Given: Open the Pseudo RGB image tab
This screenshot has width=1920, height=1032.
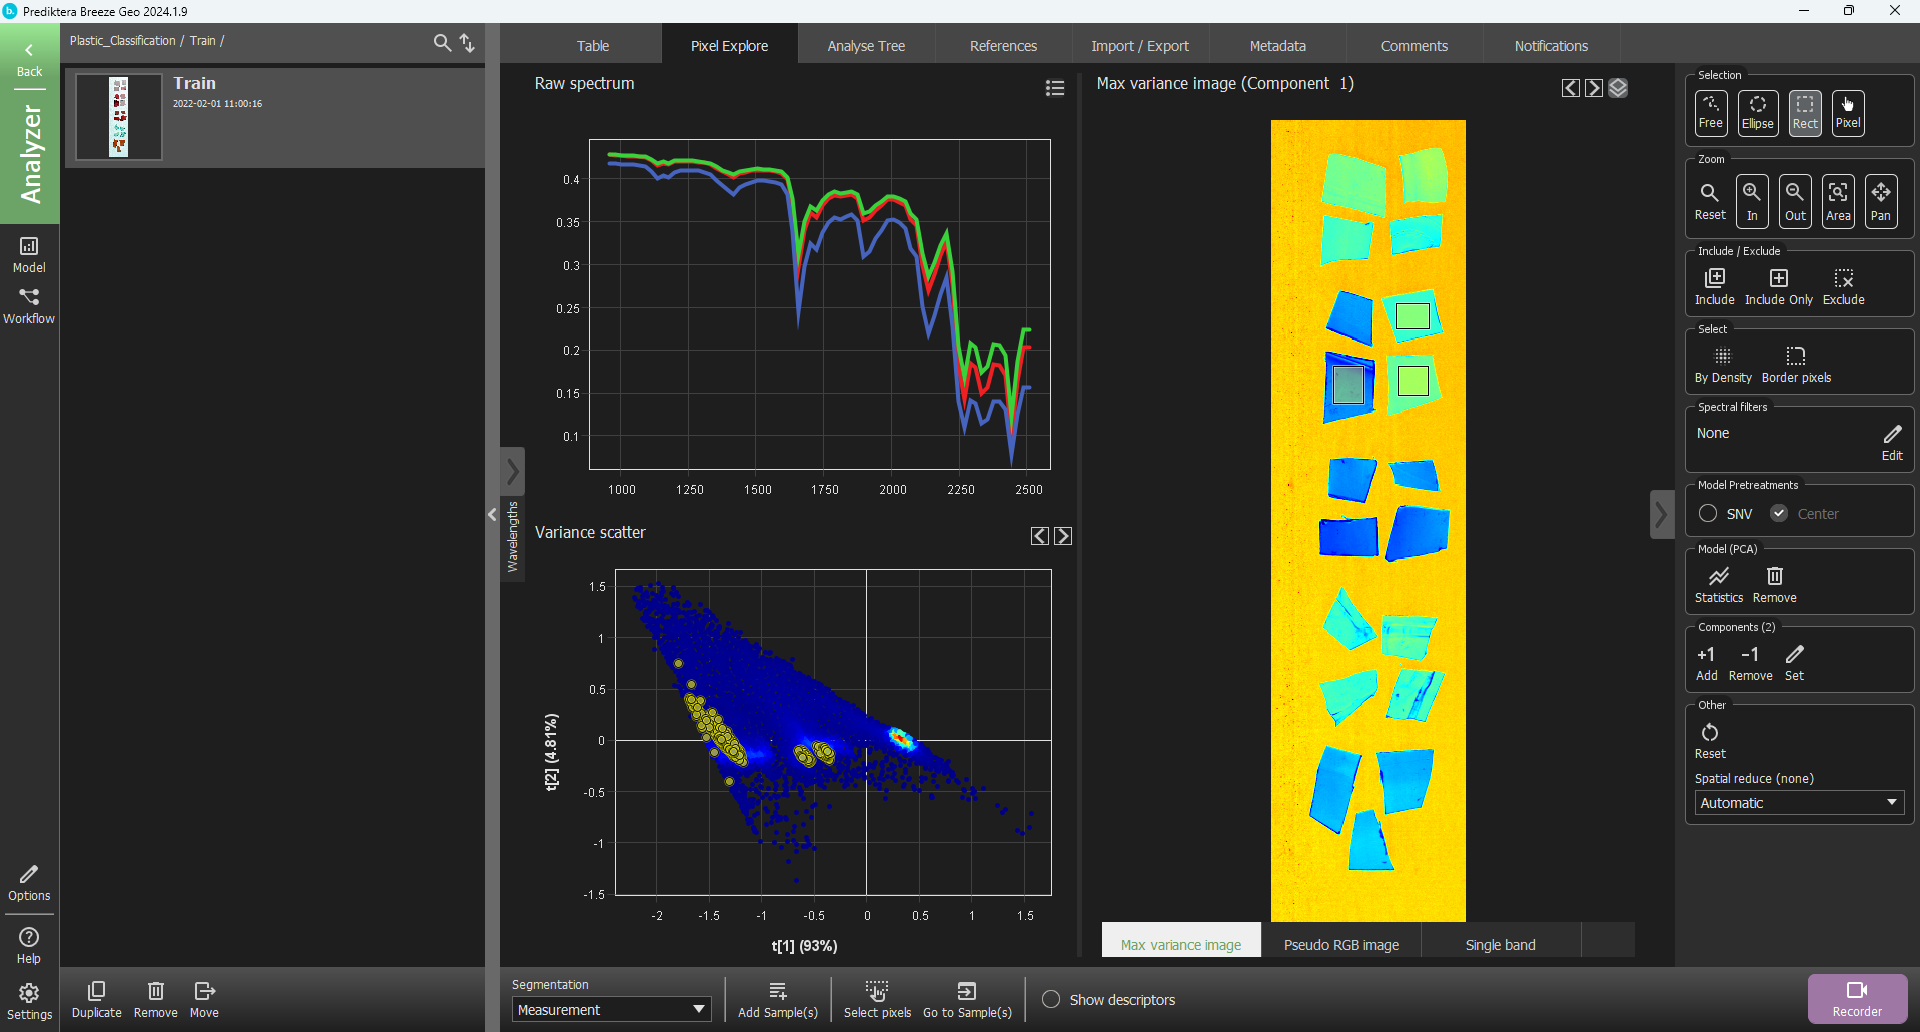Looking at the screenshot, I should [1341, 945].
